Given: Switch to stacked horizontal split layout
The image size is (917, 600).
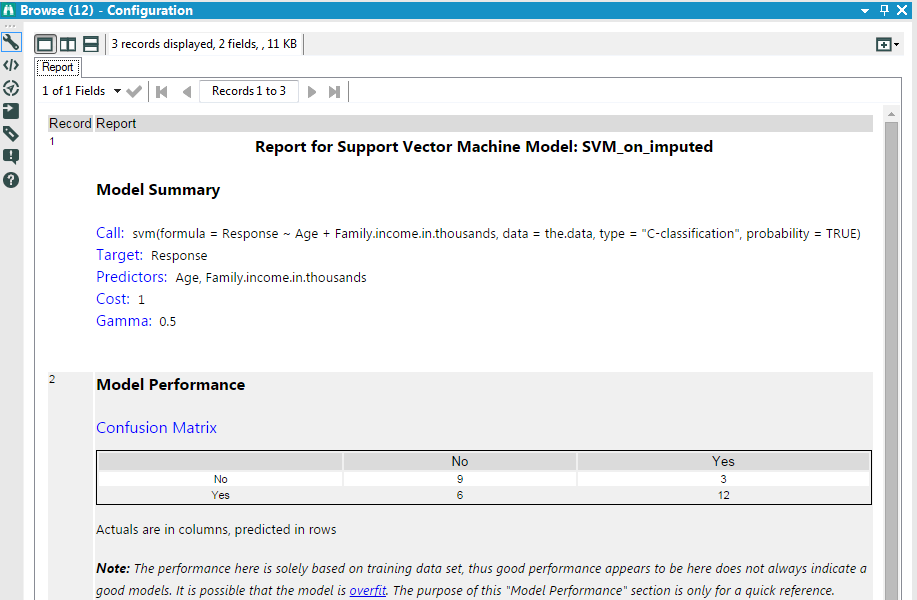Looking at the screenshot, I should [x=89, y=44].
